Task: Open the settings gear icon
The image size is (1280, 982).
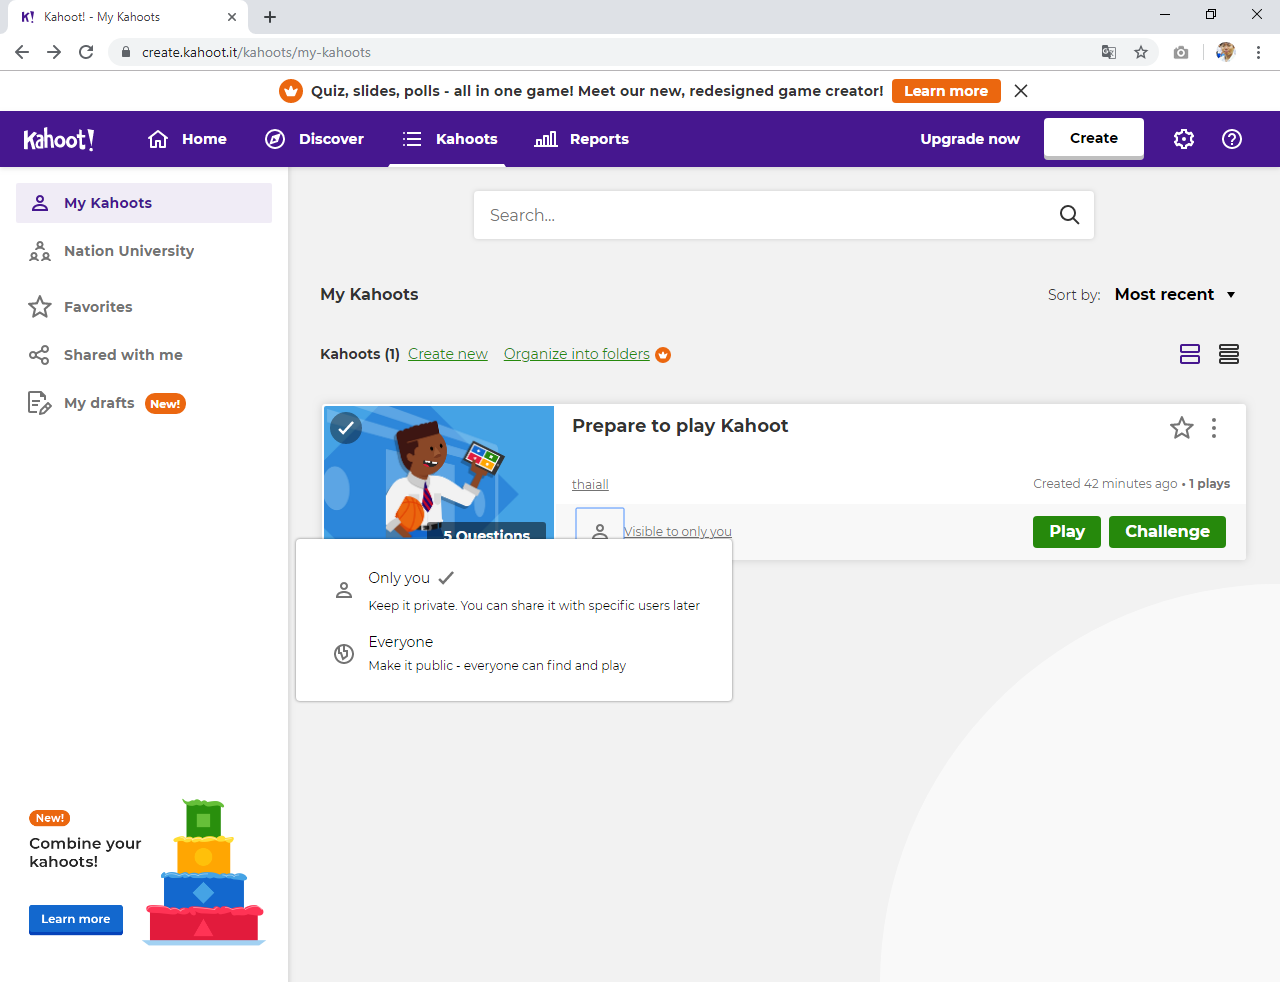Action: 1184,139
